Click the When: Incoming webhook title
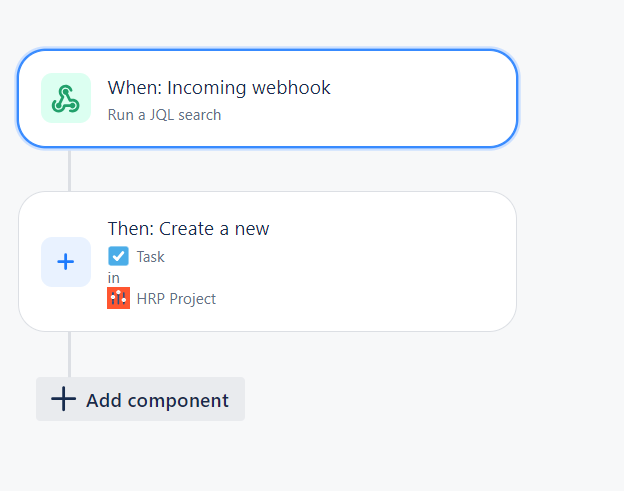This screenshot has width=624, height=491. click(219, 88)
